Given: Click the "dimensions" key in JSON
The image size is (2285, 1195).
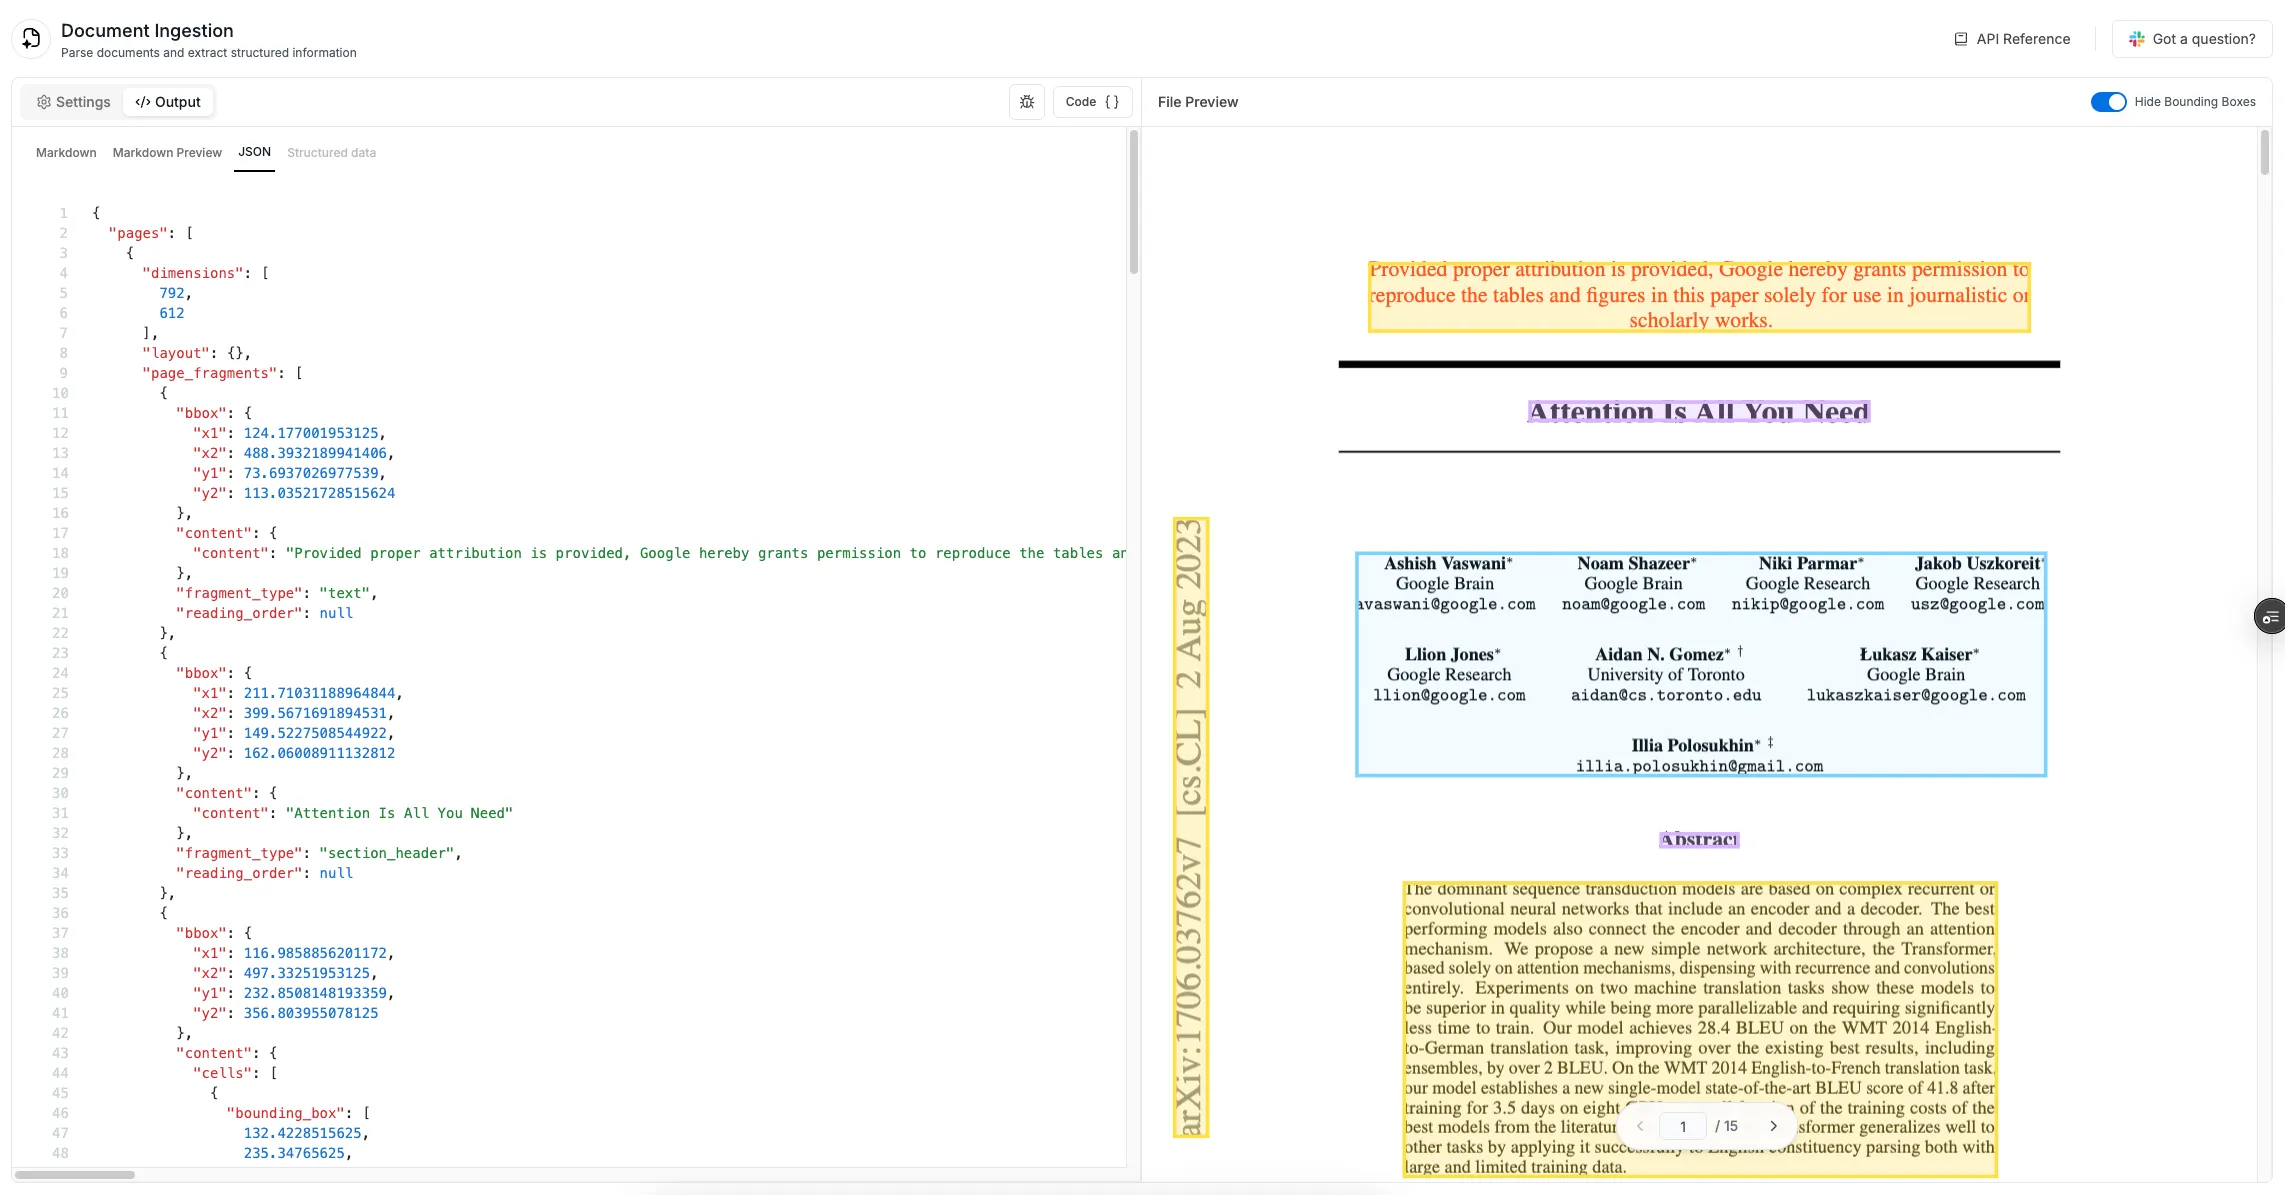Looking at the screenshot, I should click(193, 273).
